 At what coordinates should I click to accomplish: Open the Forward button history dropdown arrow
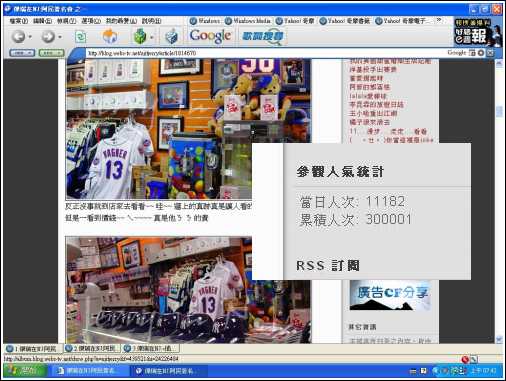click(x=60, y=36)
